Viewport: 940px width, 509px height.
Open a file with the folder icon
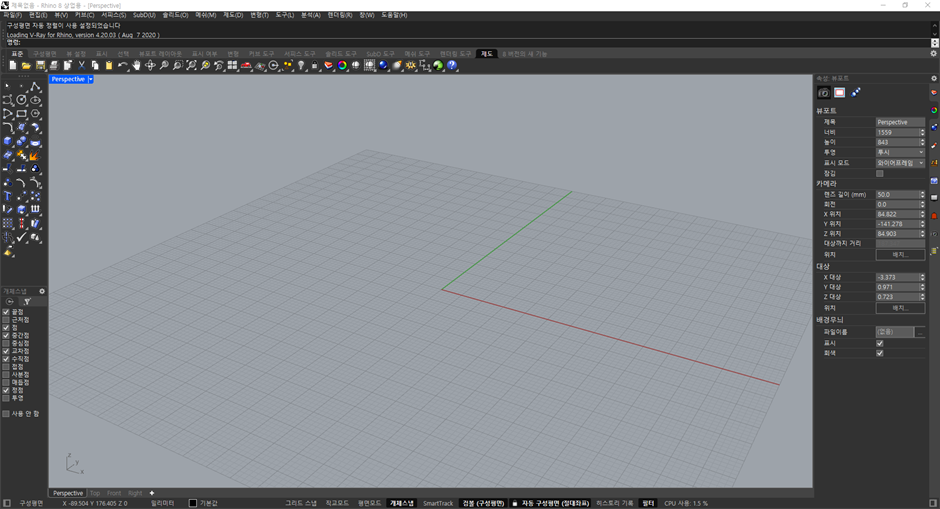(26, 65)
